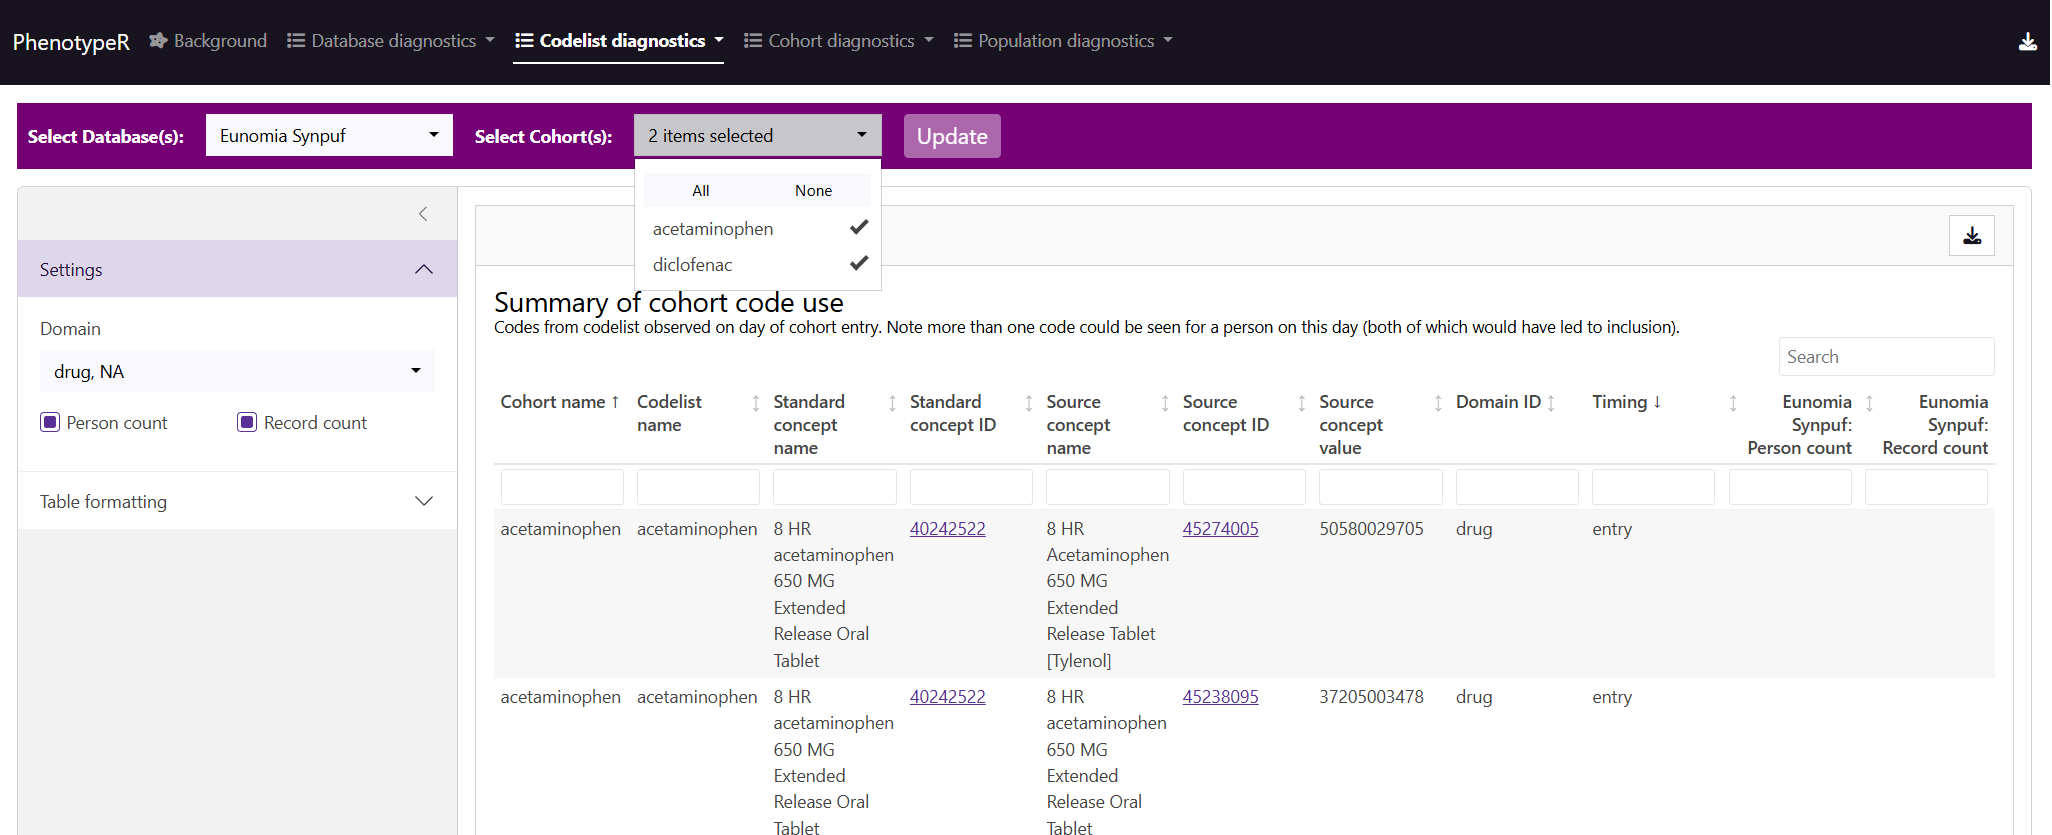This screenshot has height=835, width=2052.
Task: Open the Cohort diagnostics menu
Action: [839, 41]
